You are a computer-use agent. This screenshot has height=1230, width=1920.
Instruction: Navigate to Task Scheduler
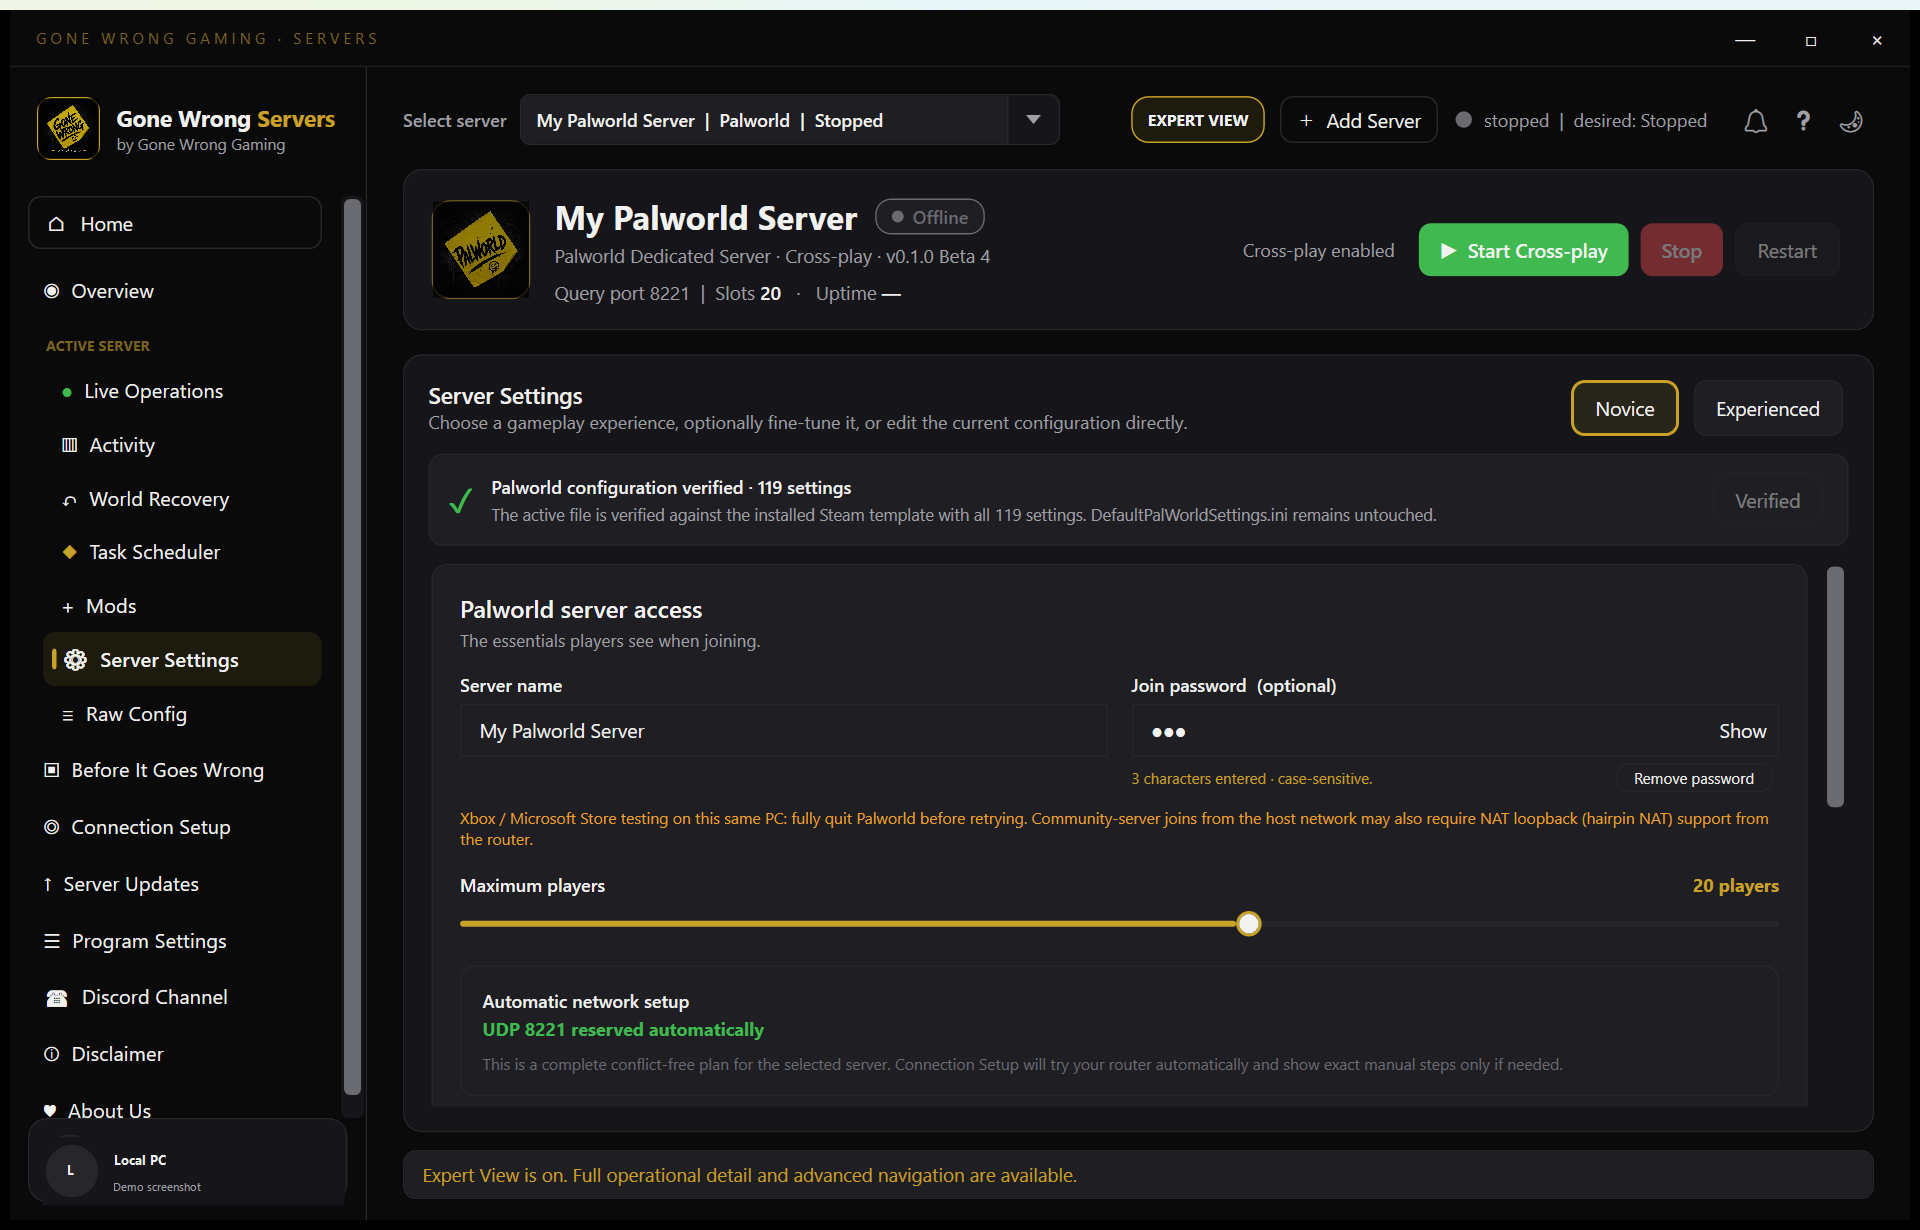pos(182,552)
